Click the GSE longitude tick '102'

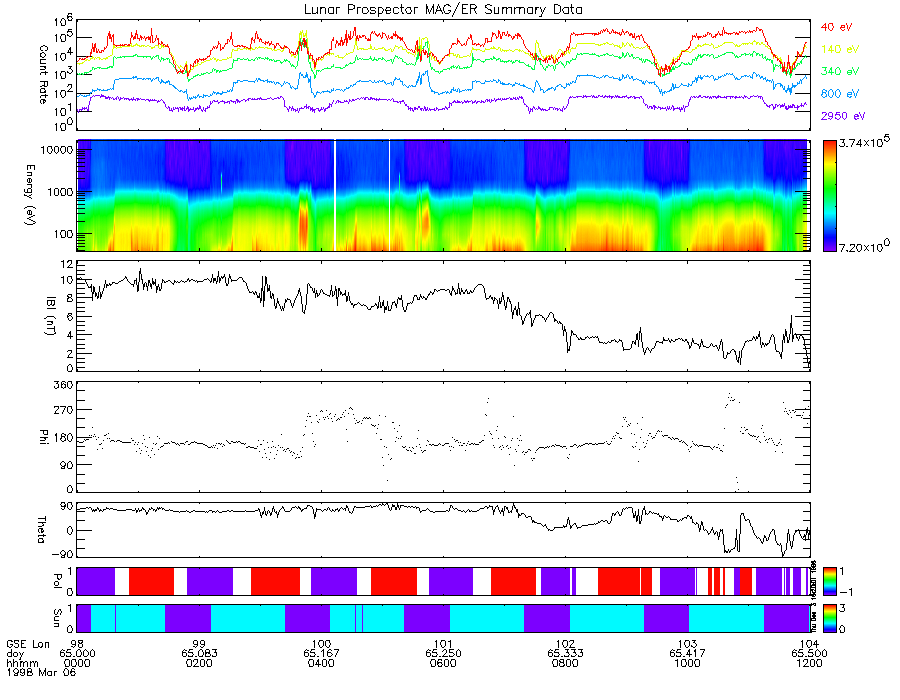point(565,644)
